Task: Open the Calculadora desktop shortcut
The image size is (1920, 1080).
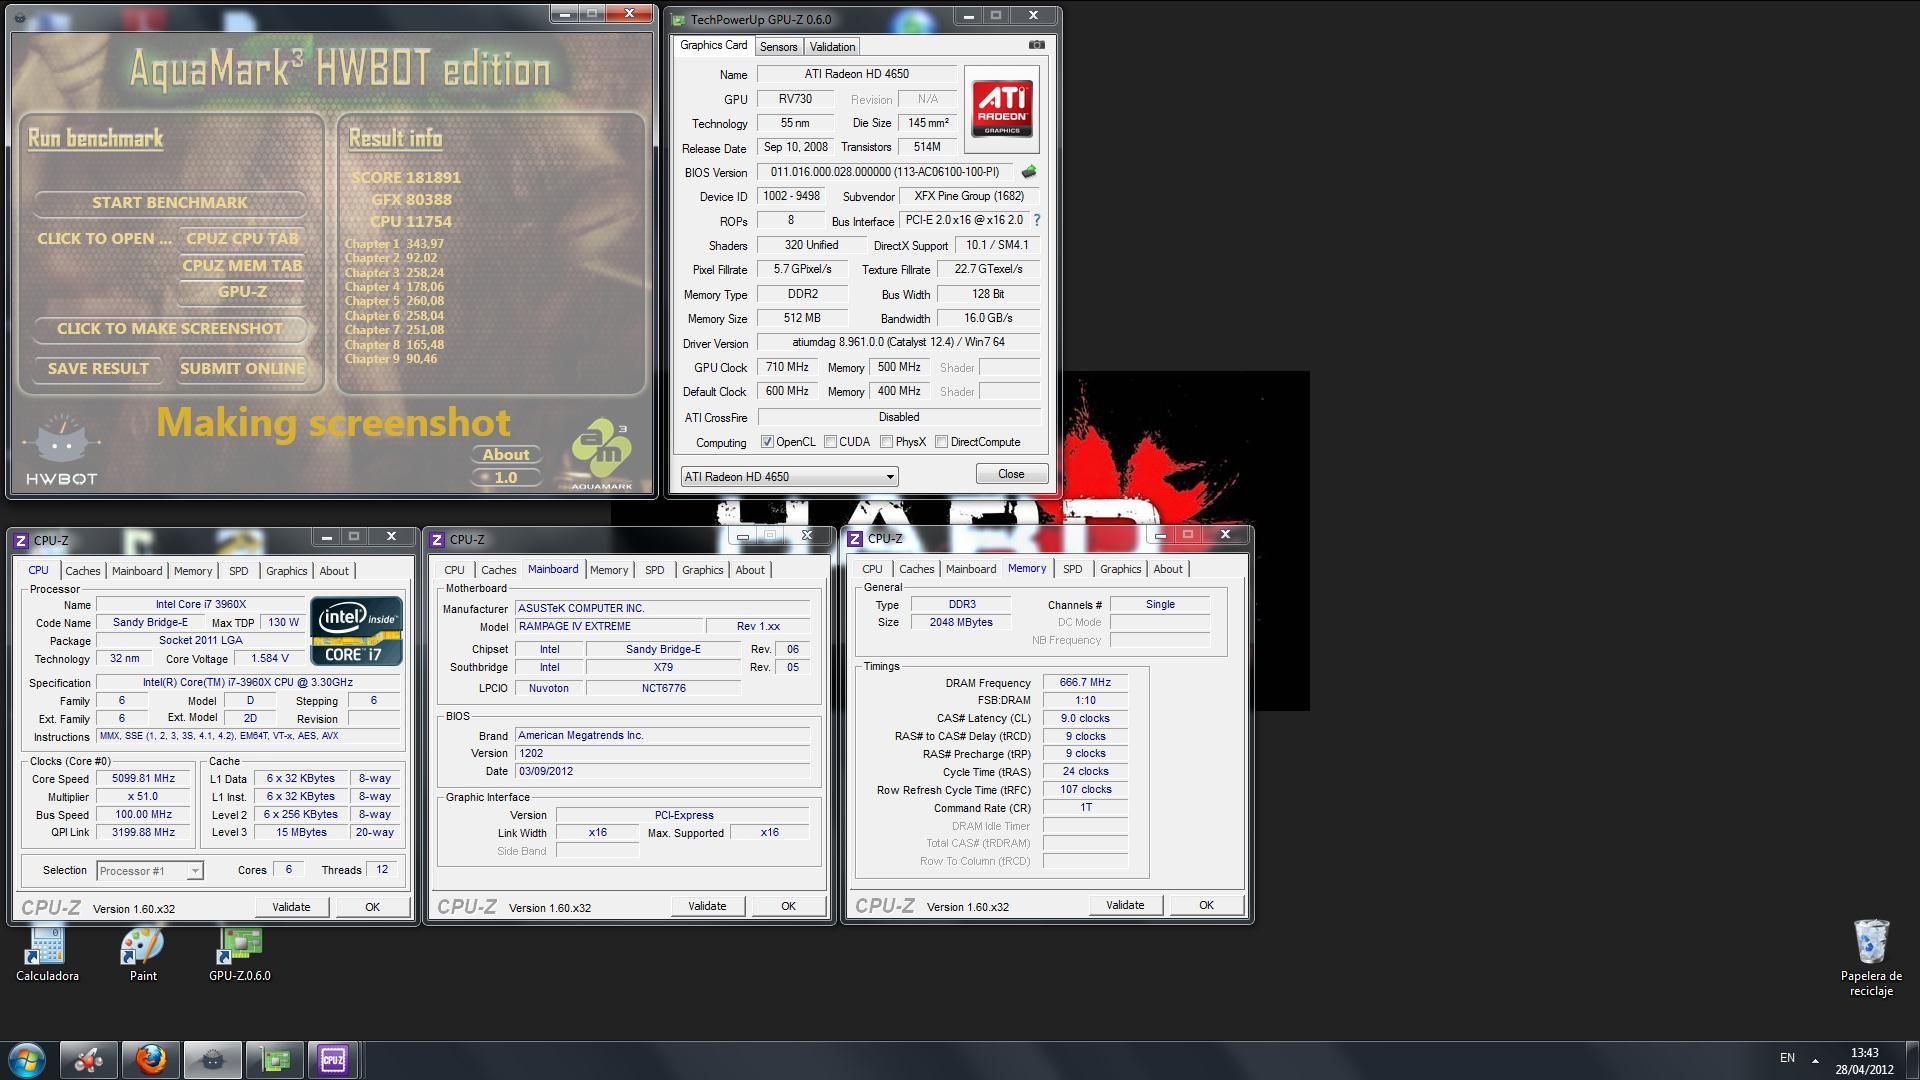Action: (46, 955)
